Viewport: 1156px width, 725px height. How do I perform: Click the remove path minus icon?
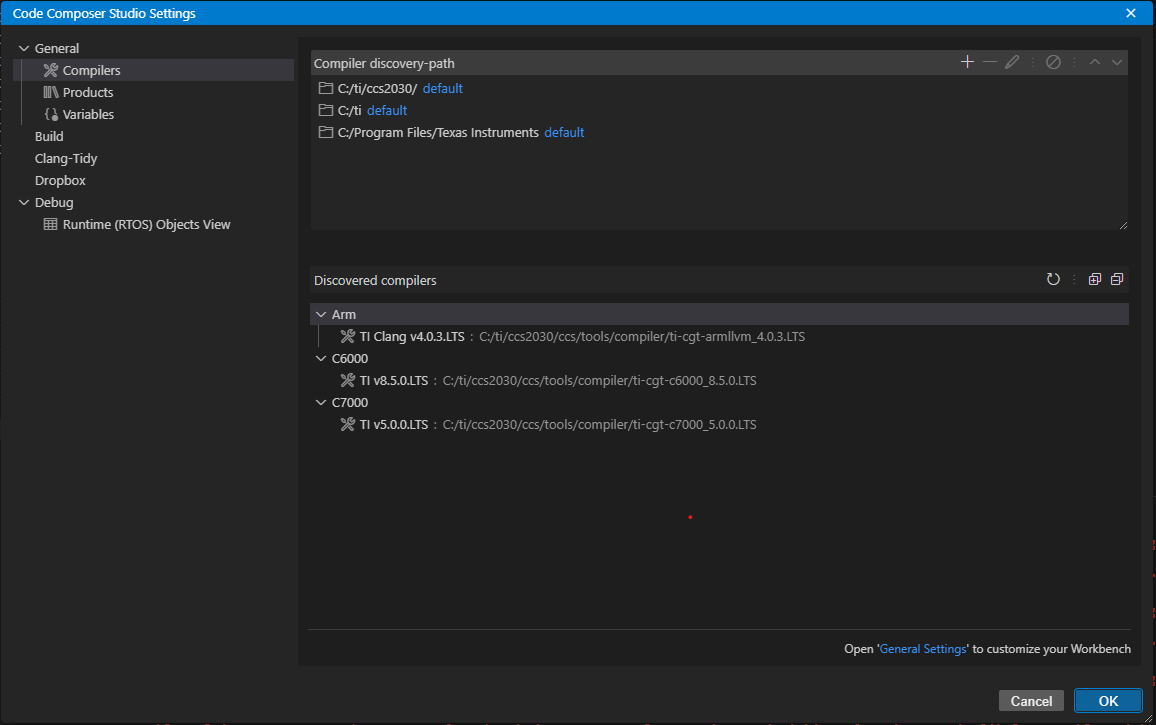(x=990, y=62)
